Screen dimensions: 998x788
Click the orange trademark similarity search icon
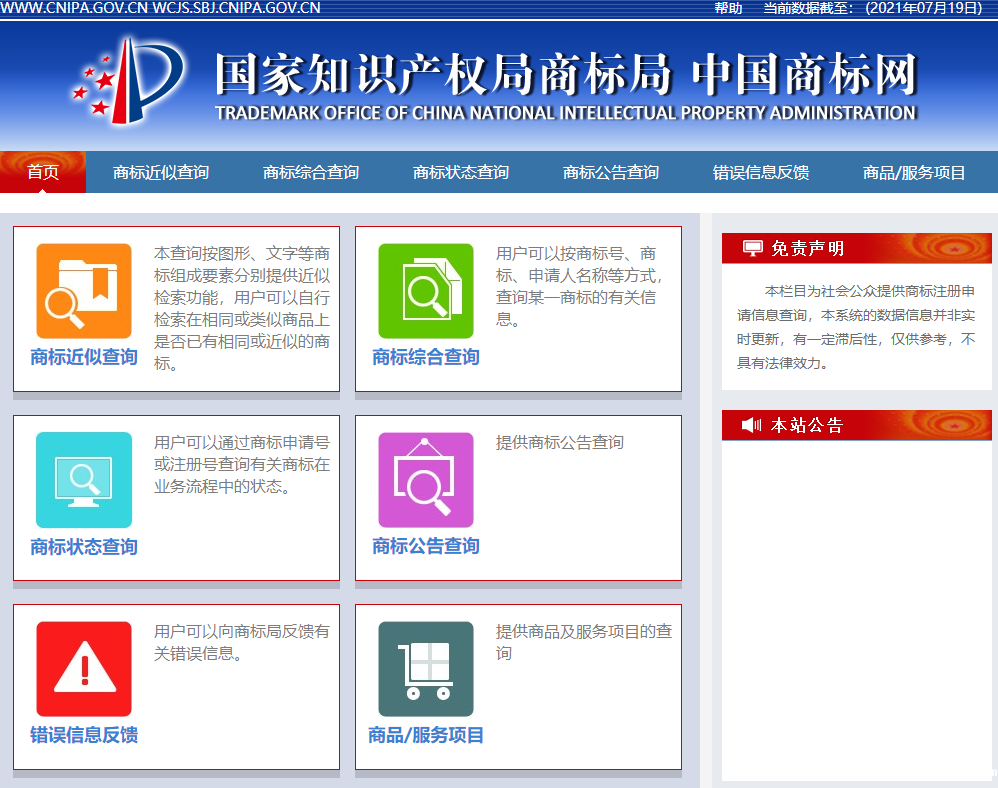[84, 291]
